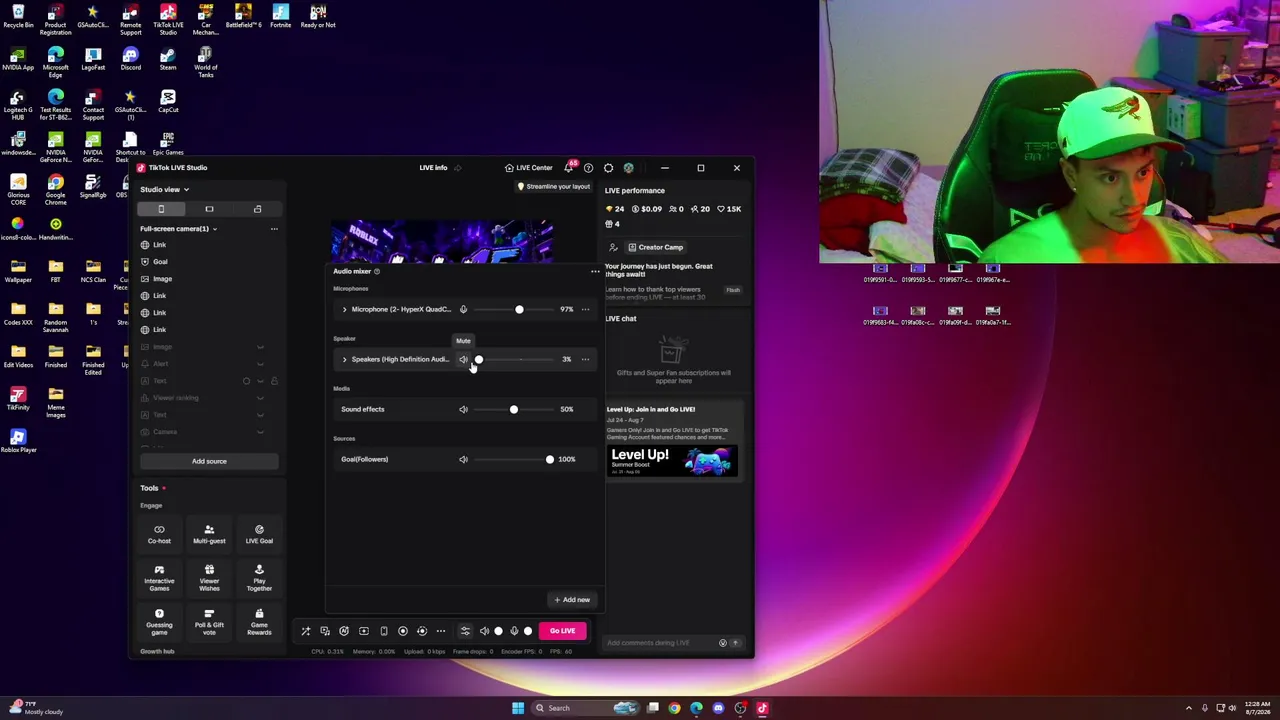1280x720 pixels.
Task: Expand the dimmed Camera source chevron
Action: tap(260, 432)
